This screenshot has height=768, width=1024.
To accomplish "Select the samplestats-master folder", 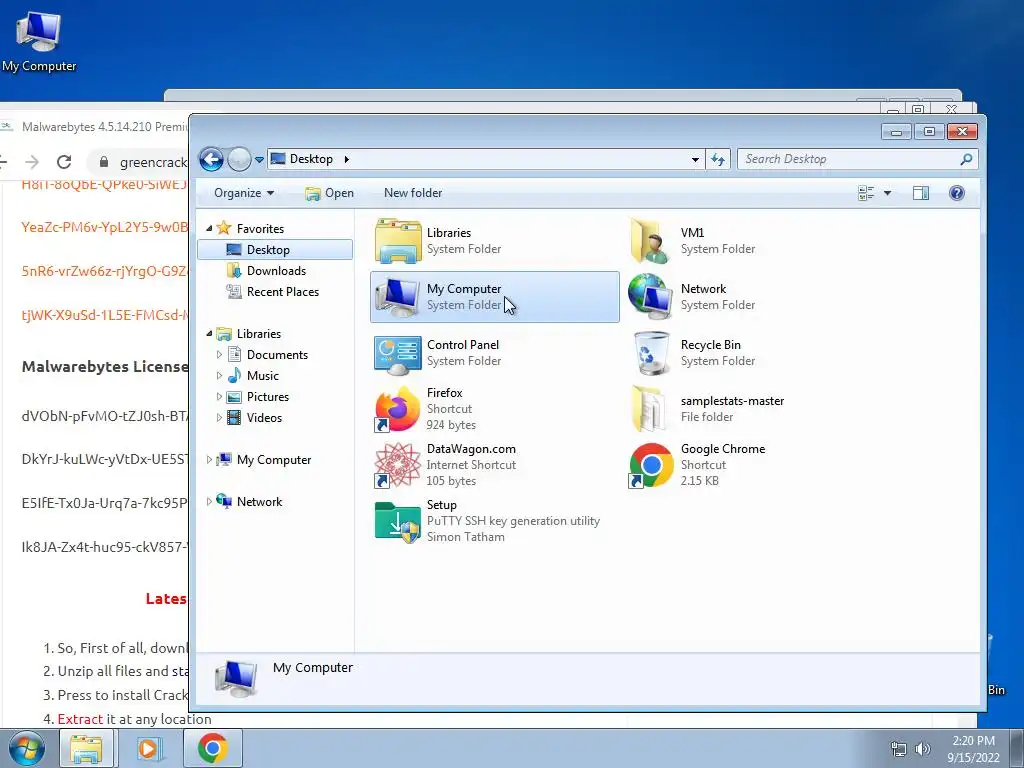I will coord(709,409).
